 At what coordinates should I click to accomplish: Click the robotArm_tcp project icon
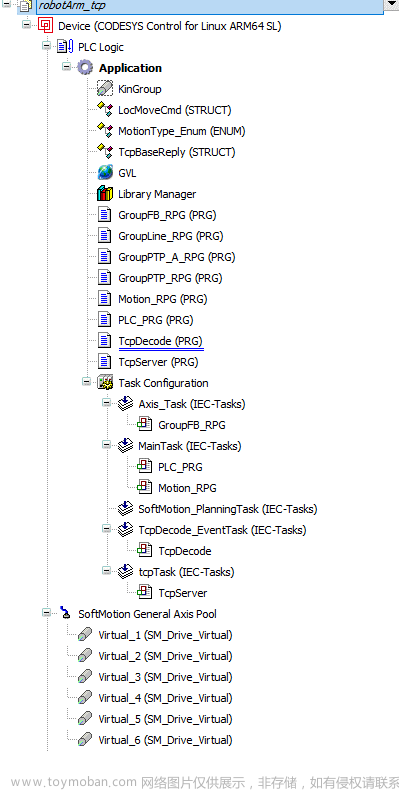(x=25, y=6)
